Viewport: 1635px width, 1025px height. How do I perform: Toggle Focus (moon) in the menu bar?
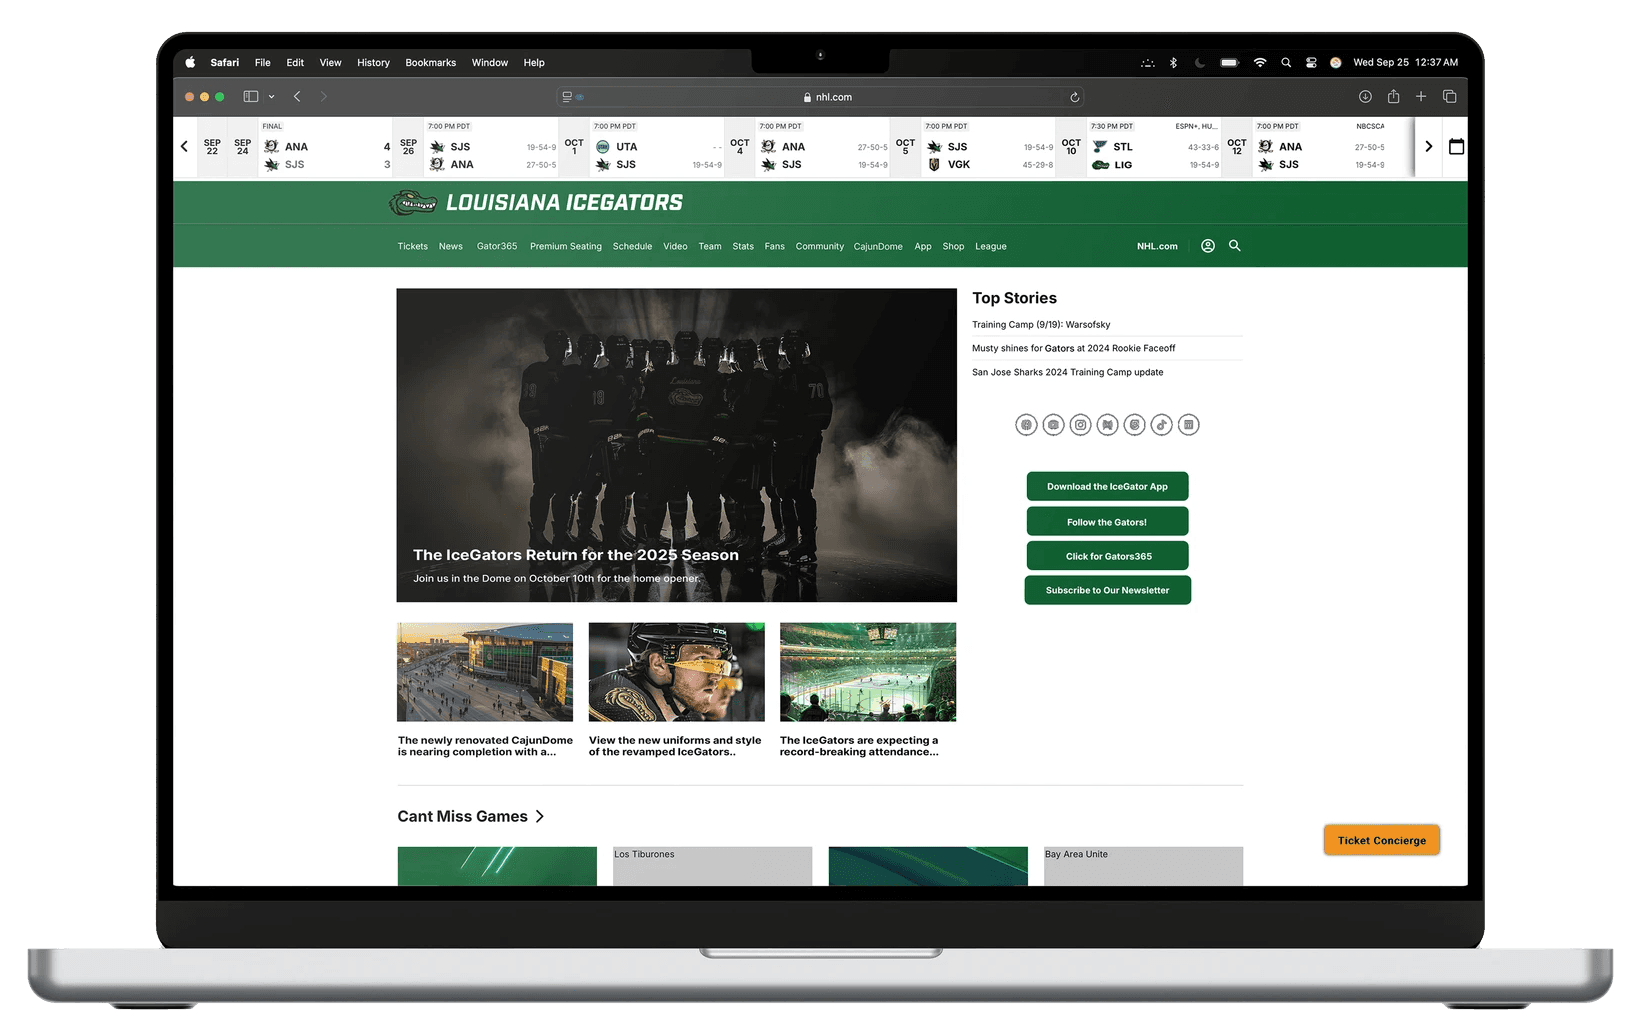coord(1200,62)
